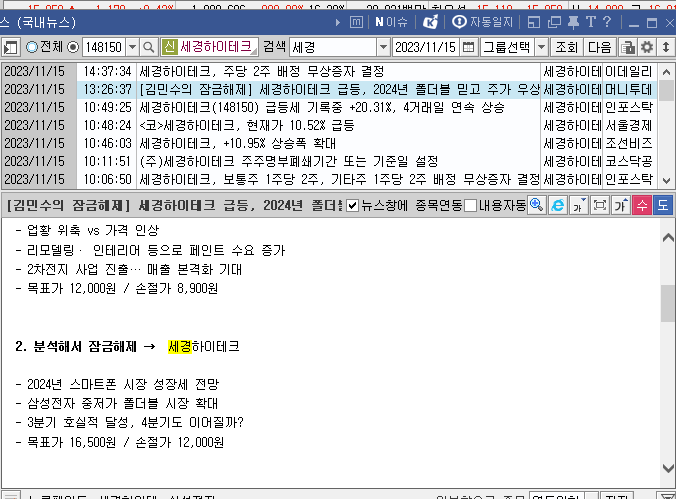Open the 10:48:24 현재가 10.52% 급등 headline
Image resolution: width=676 pixels, height=499 pixels.
pos(247,126)
